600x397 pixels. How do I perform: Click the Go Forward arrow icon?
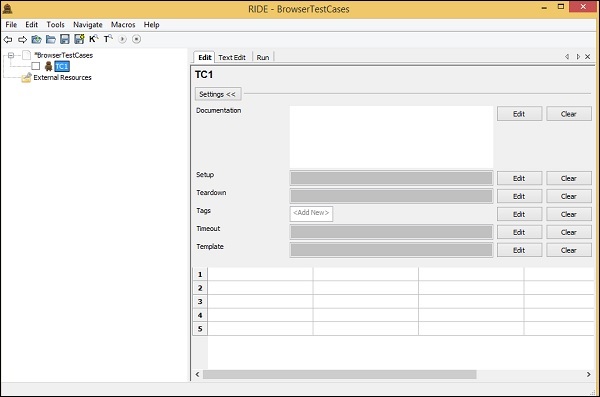[x=22, y=39]
